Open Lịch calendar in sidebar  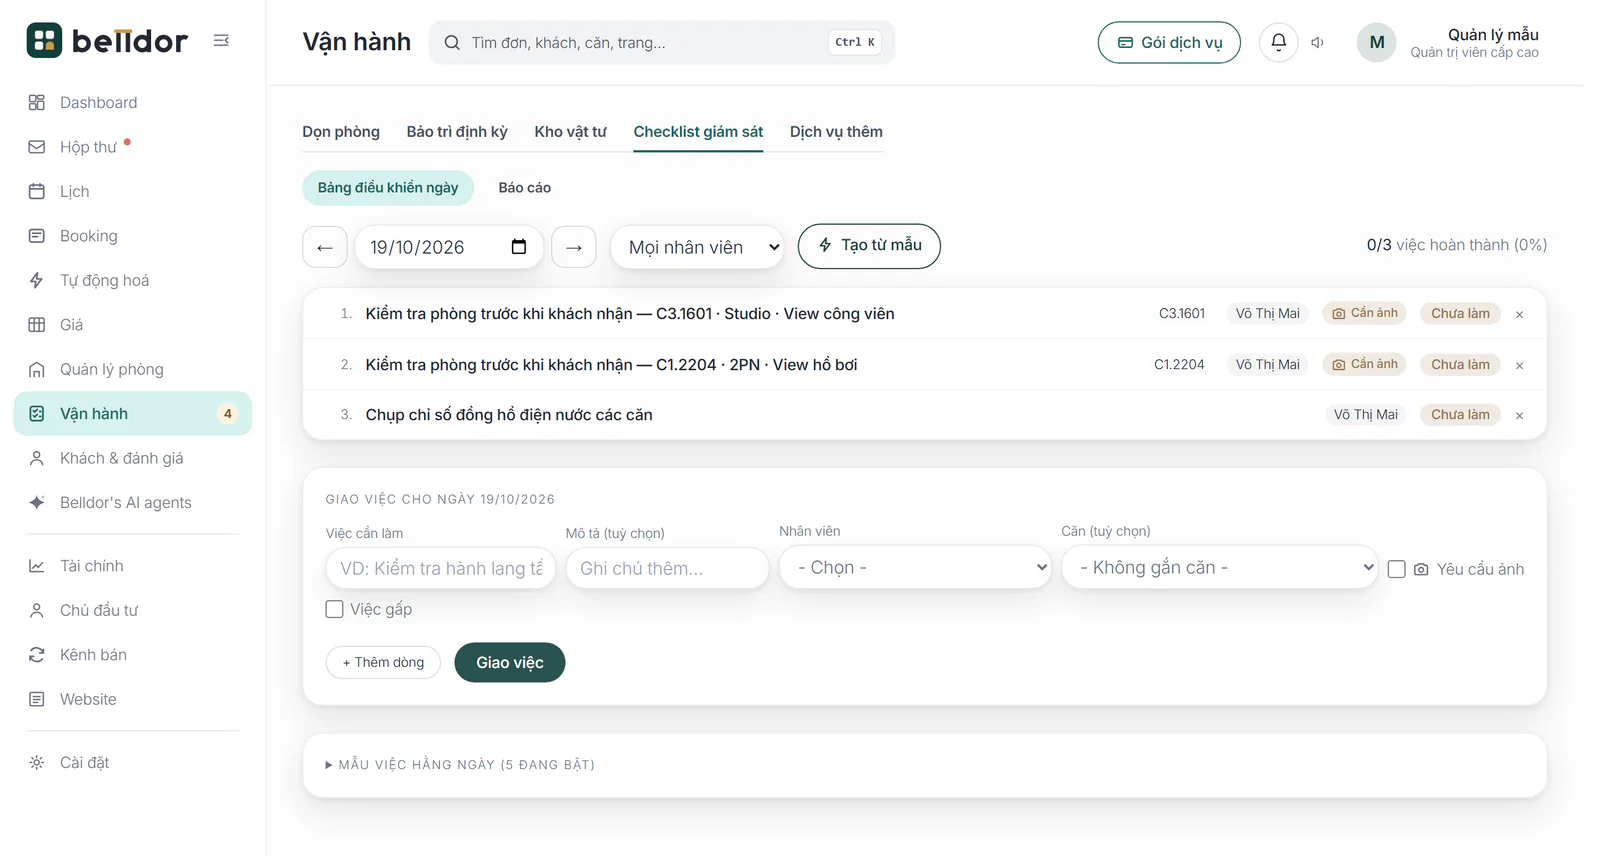coord(132,191)
